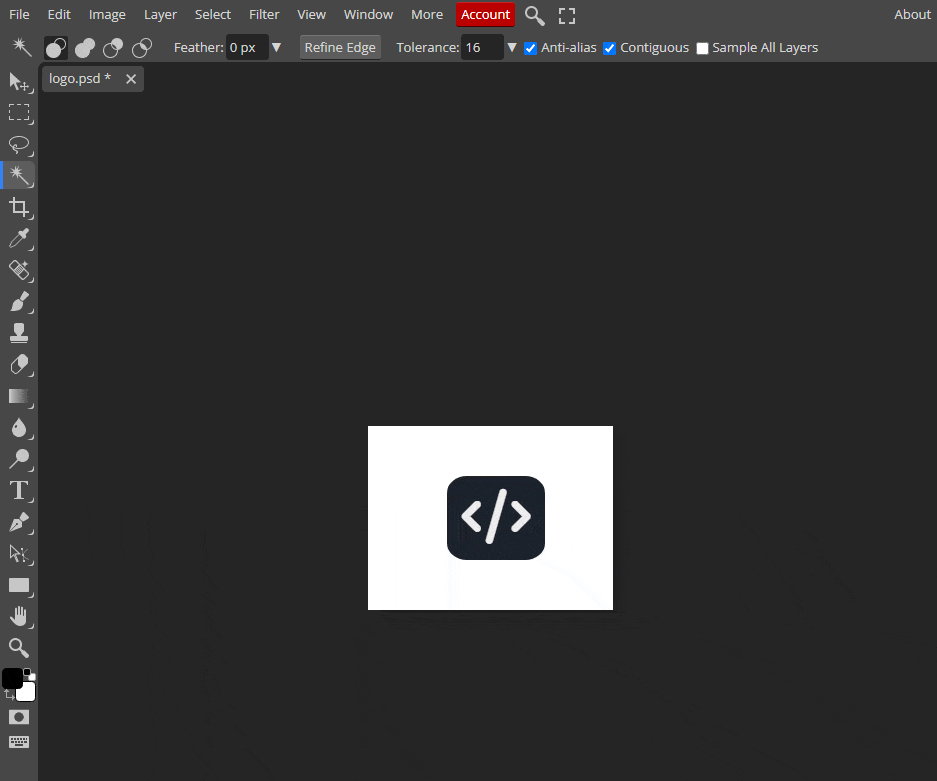Screen dimensions: 937x781
Task: Expand the Feather value dropdown arrow
Action: [277, 47]
